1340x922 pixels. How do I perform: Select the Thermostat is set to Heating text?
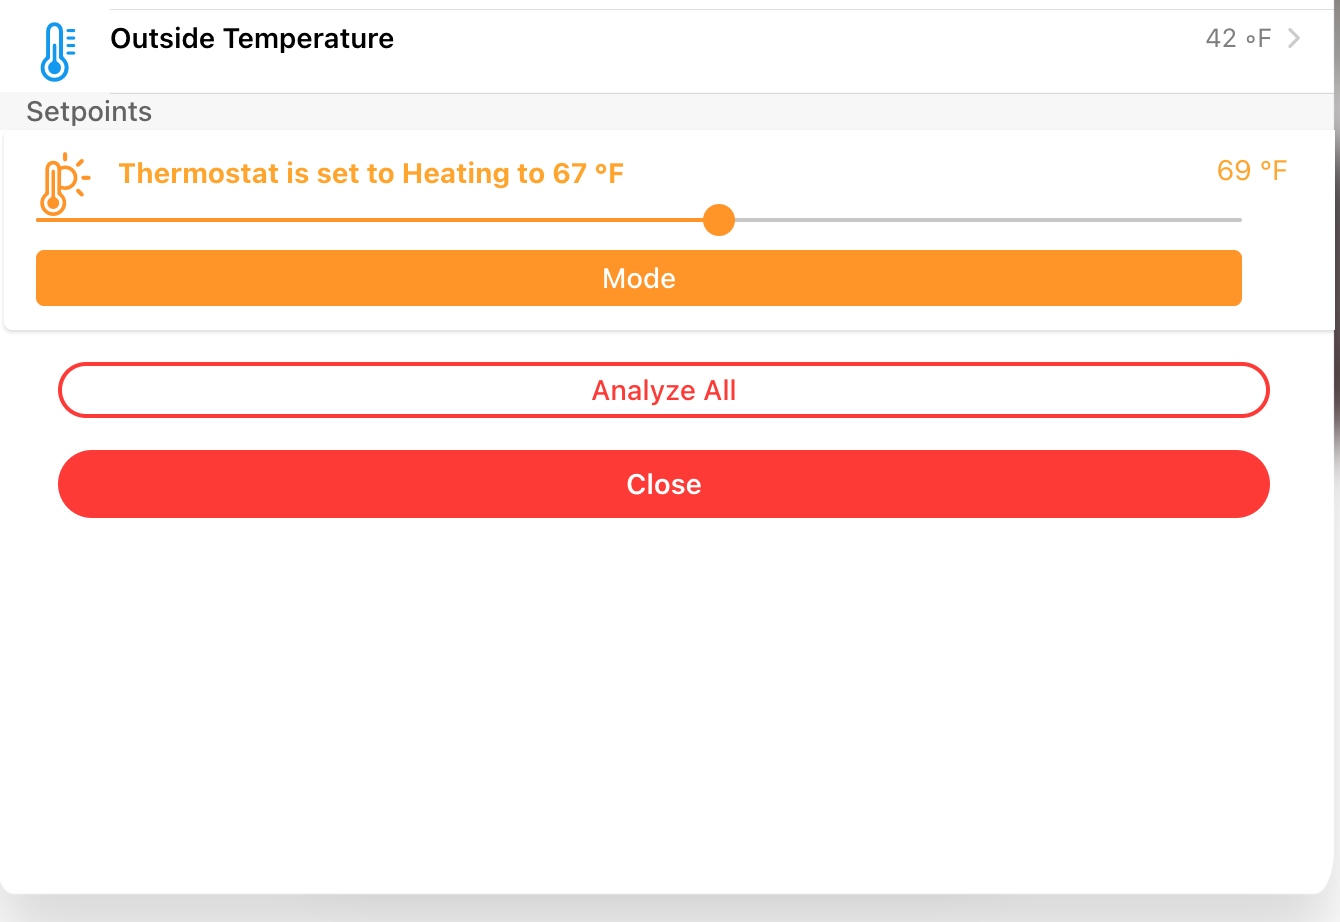coord(371,173)
